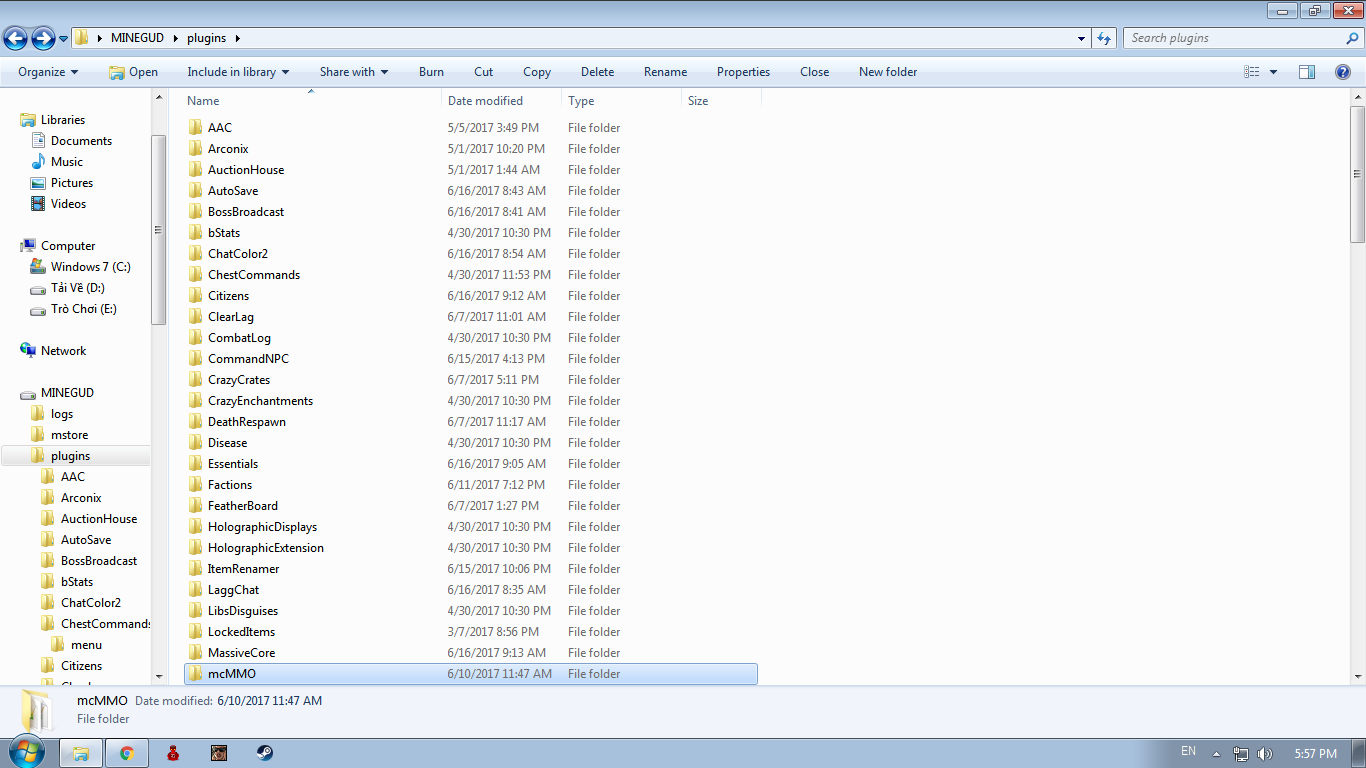
Task: Open the Organize dropdown menu
Action: click(48, 72)
